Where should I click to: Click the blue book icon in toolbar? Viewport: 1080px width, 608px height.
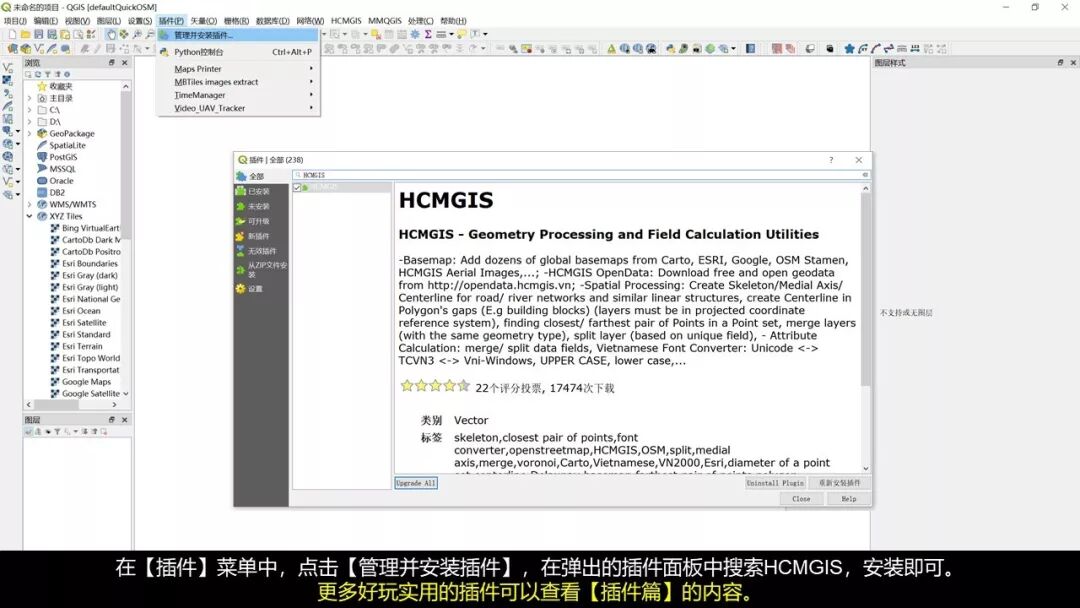click(x=750, y=49)
